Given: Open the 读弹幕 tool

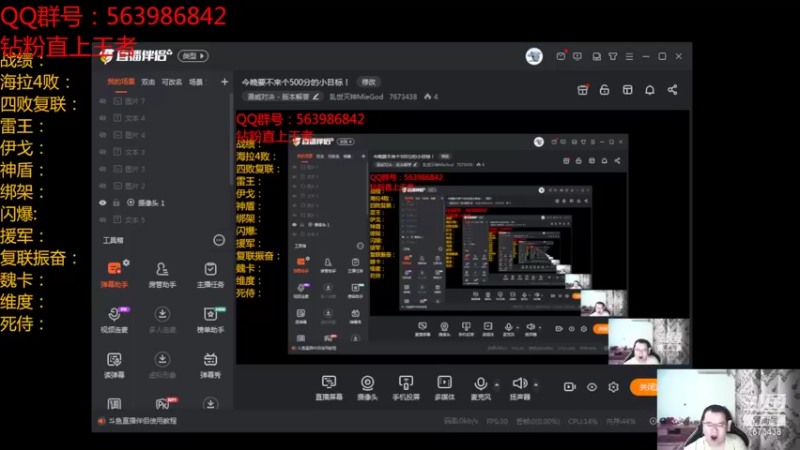Looking at the screenshot, I should [114, 365].
